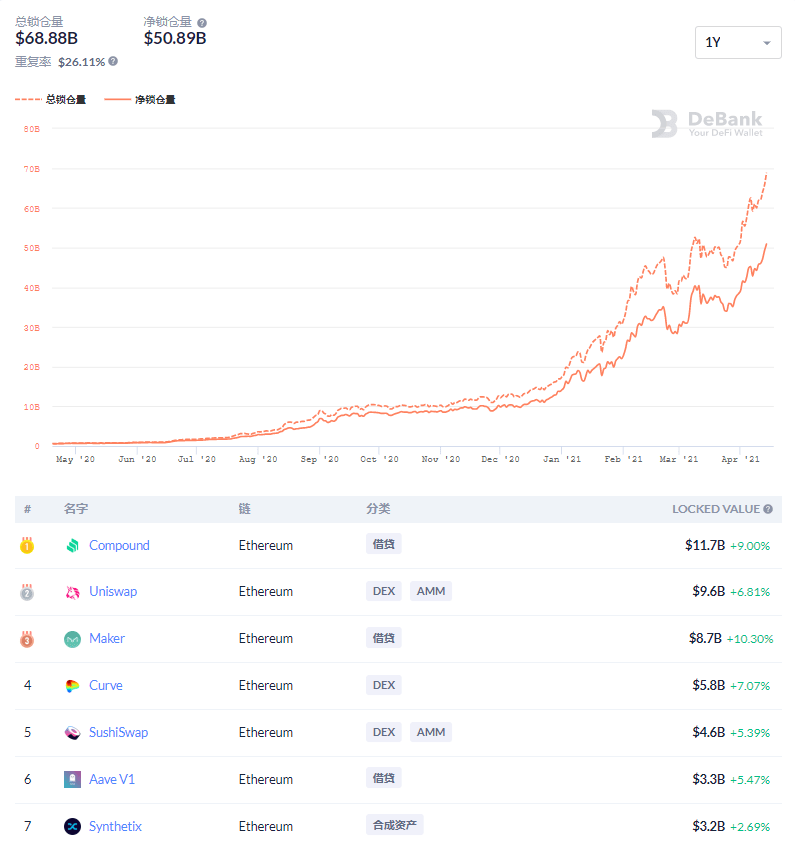Click help icon next to 净锁仓量

point(202,23)
